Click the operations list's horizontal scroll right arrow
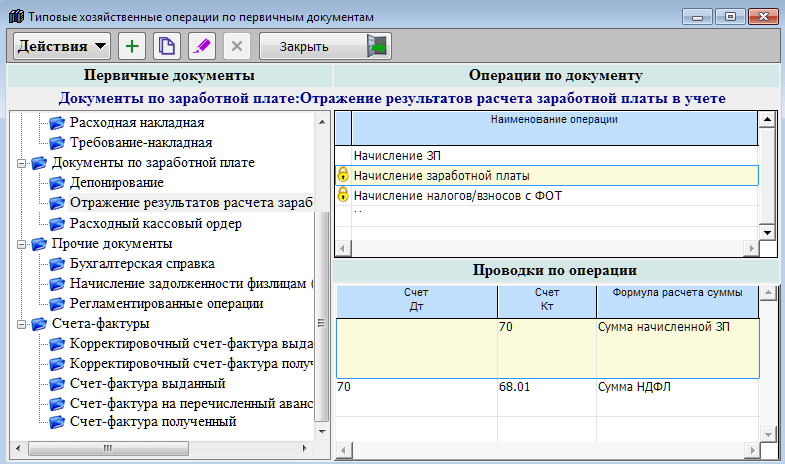785x464 pixels. (751, 248)
